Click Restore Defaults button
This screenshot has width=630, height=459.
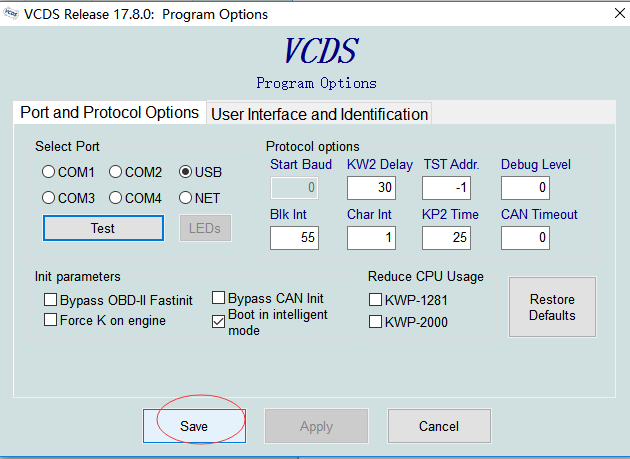[x=552, y=307]
